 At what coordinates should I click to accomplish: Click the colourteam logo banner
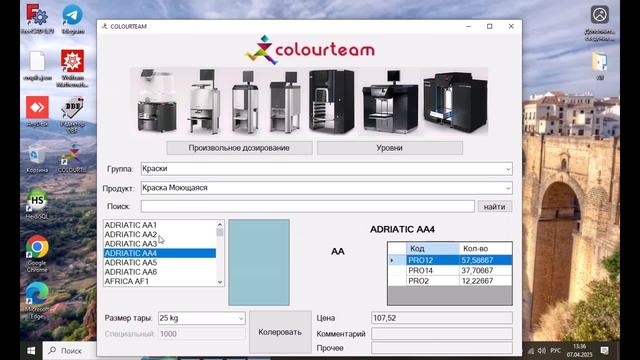coord(310,50)
